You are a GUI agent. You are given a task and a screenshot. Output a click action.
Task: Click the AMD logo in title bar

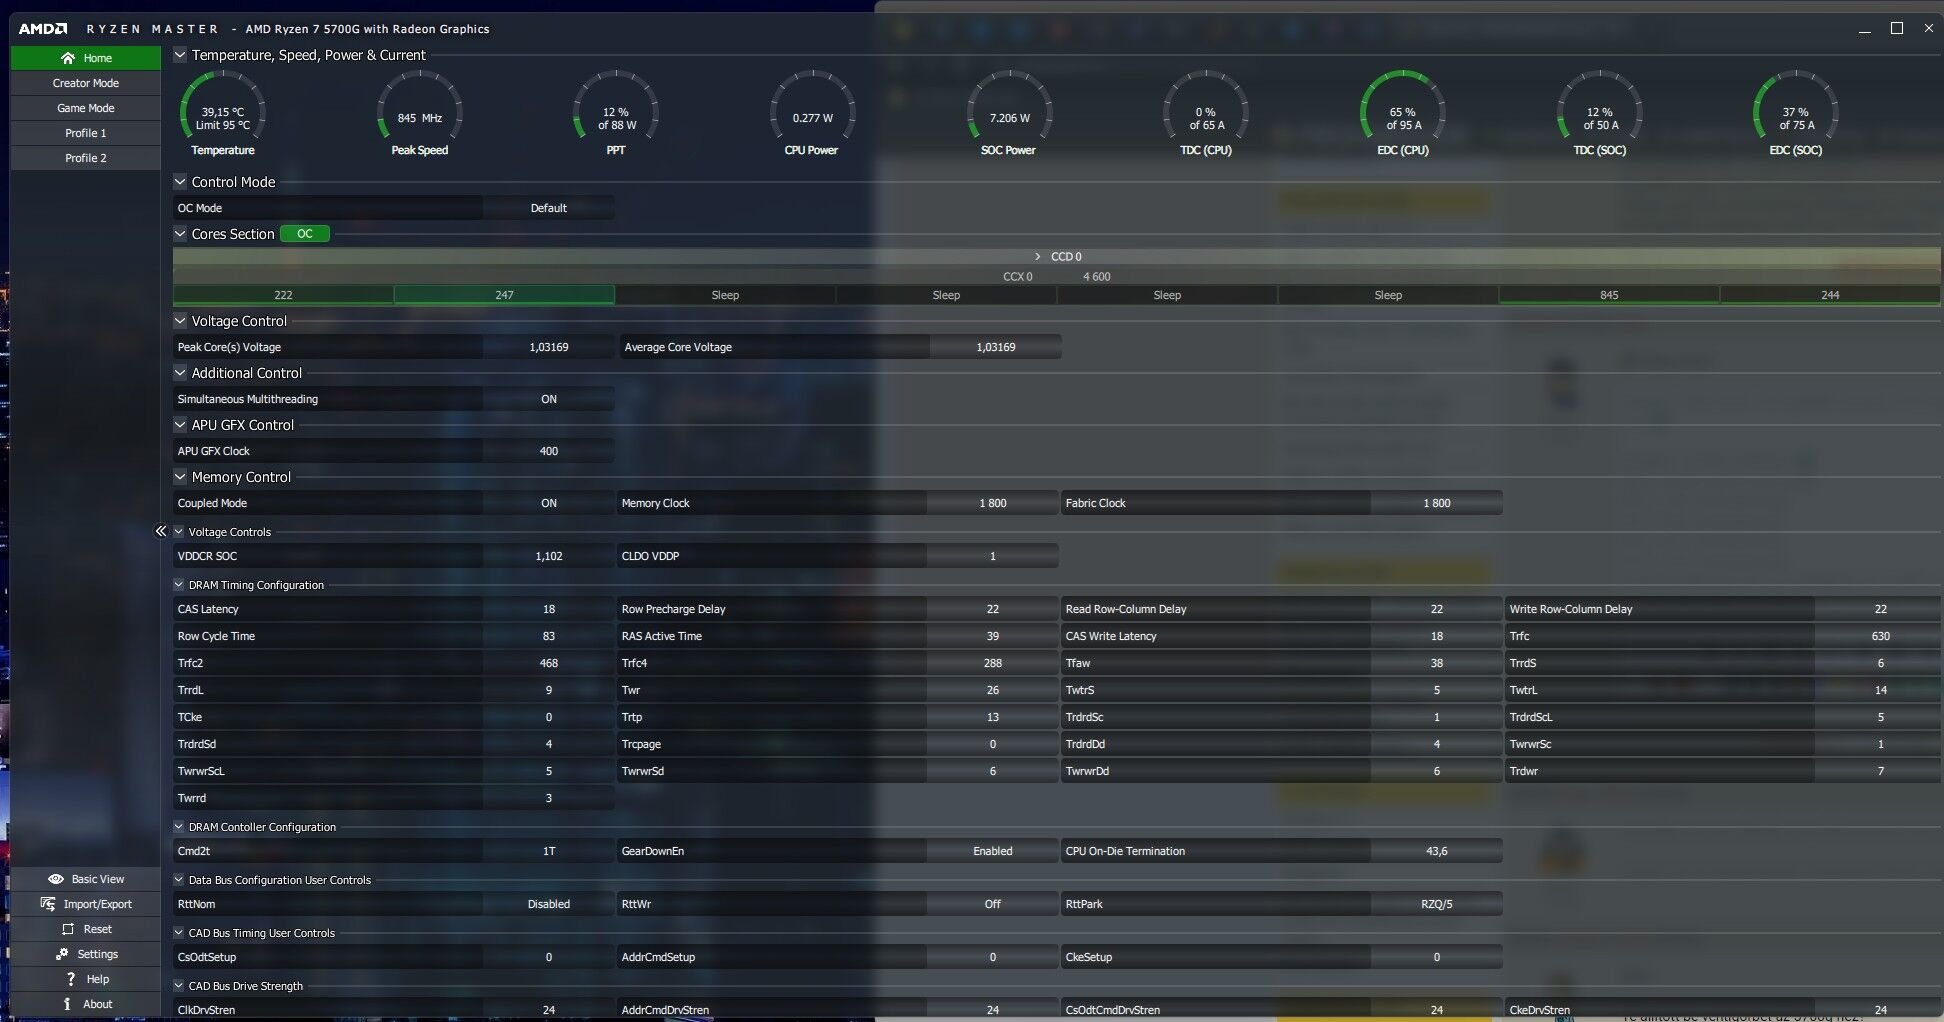click(x=43, y=29)
